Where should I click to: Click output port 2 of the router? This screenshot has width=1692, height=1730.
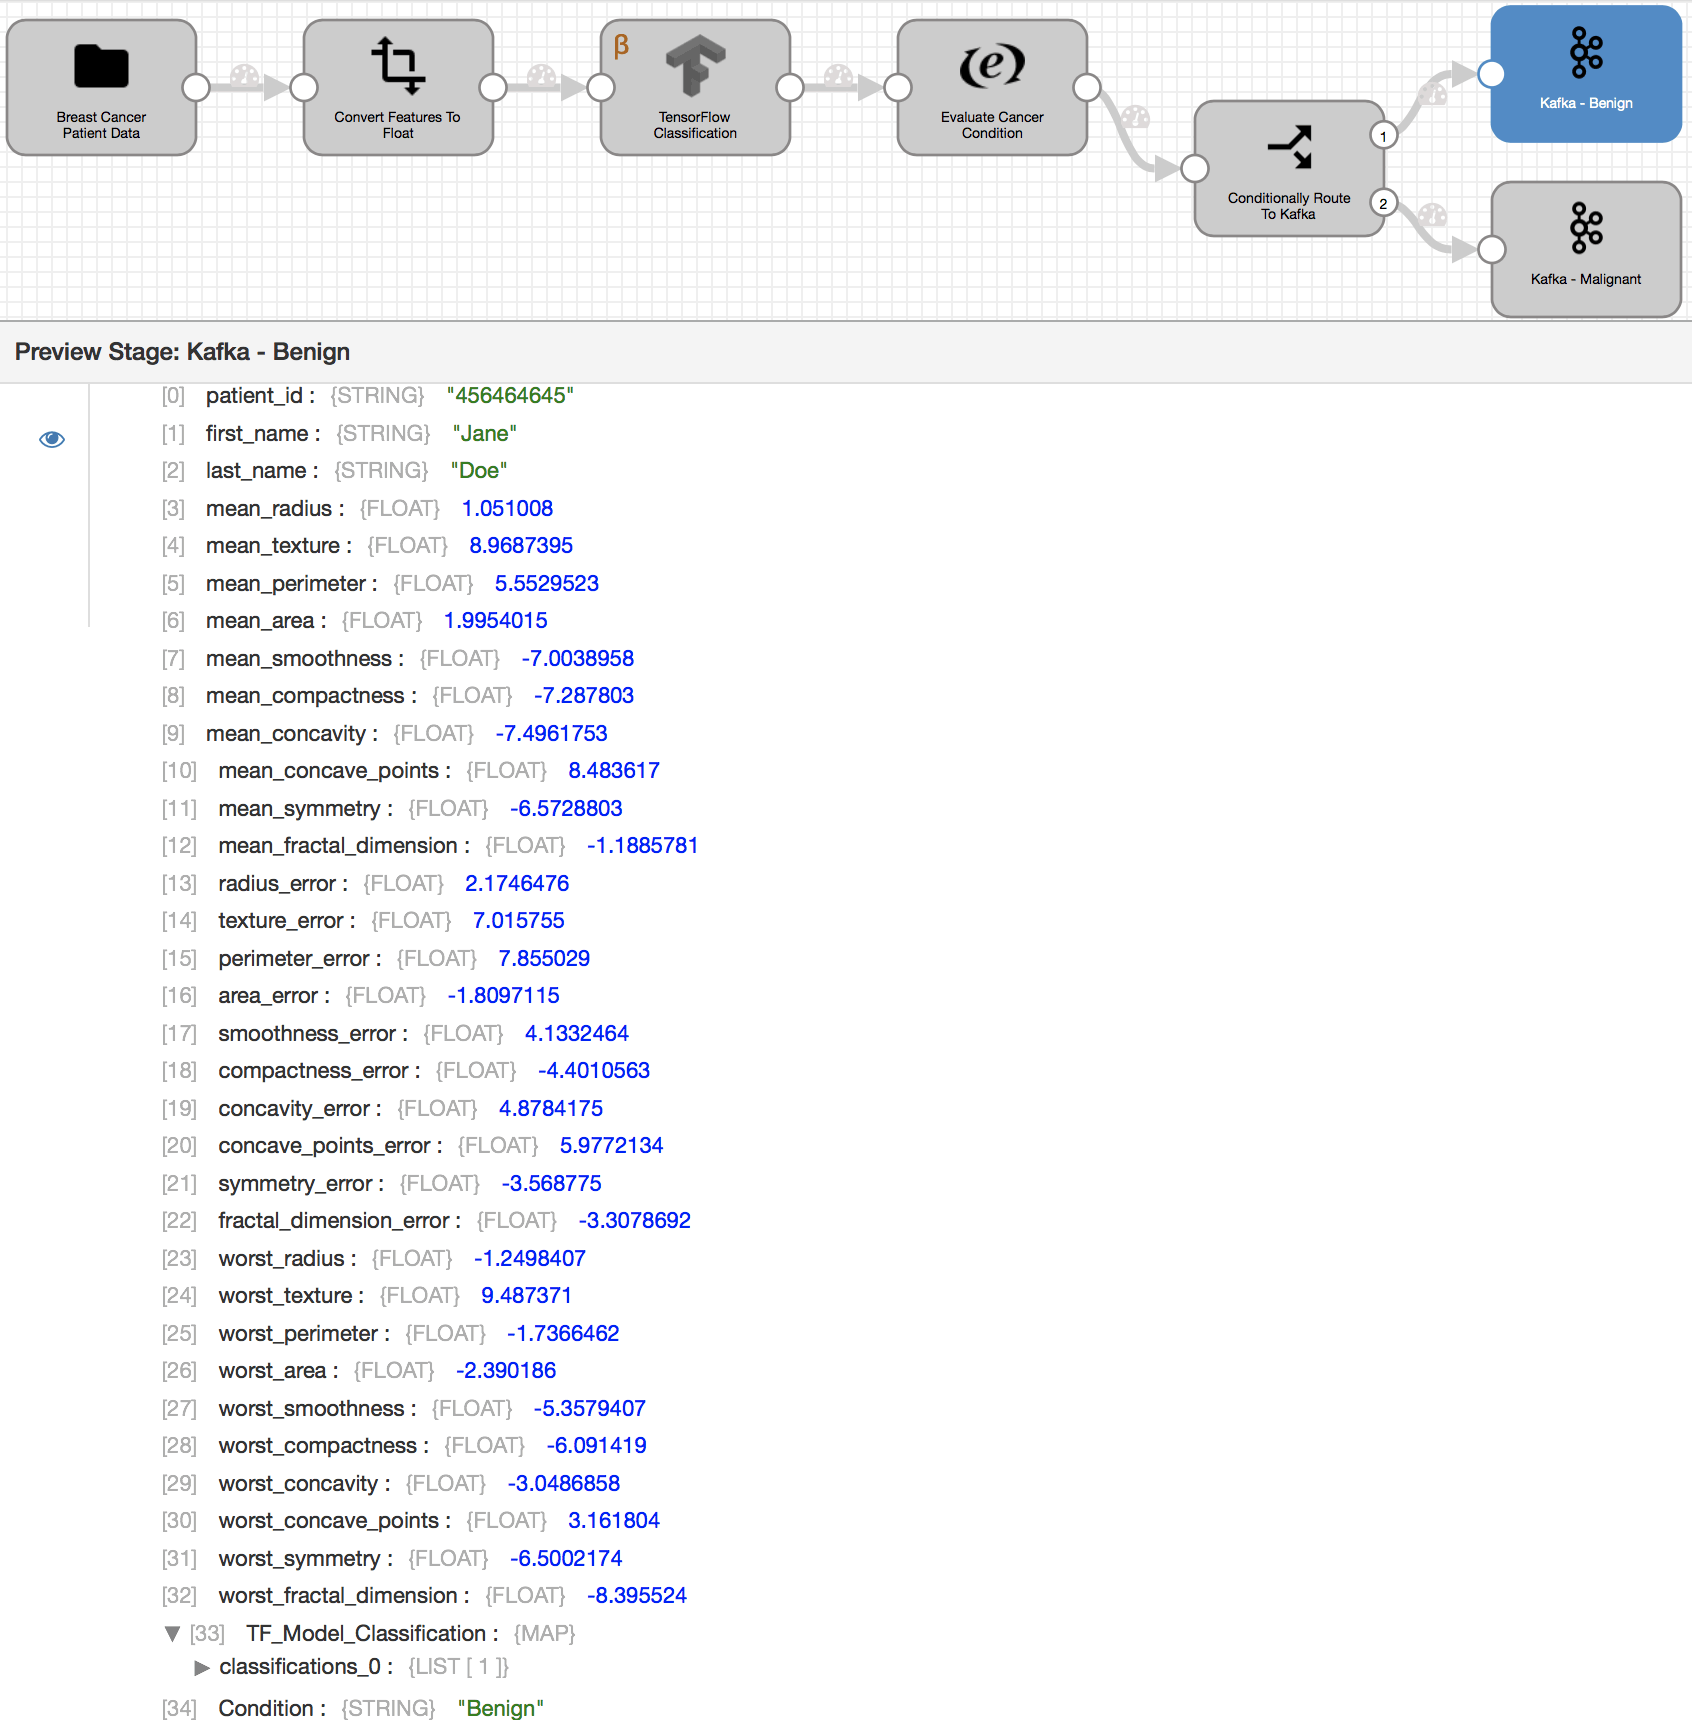1383,204
